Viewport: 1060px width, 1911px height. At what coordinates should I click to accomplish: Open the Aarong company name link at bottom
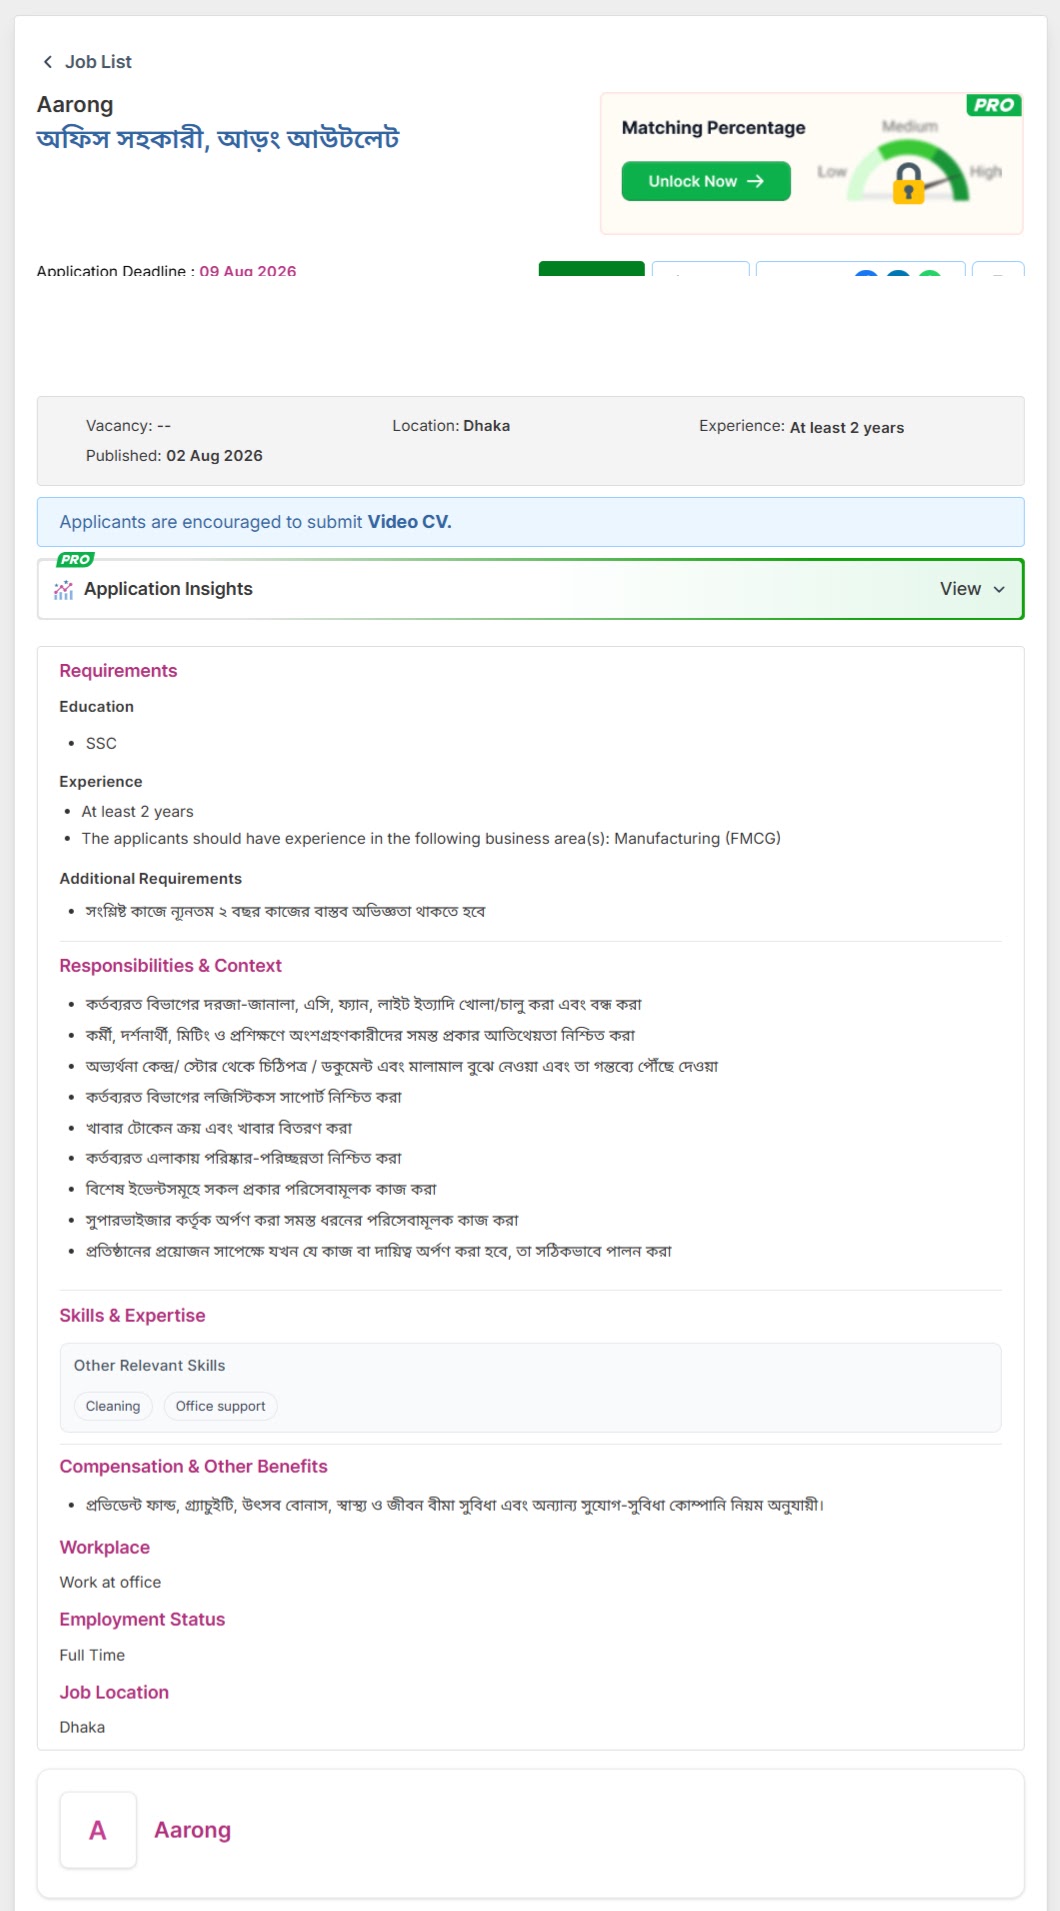click(x=192, y=1830)
